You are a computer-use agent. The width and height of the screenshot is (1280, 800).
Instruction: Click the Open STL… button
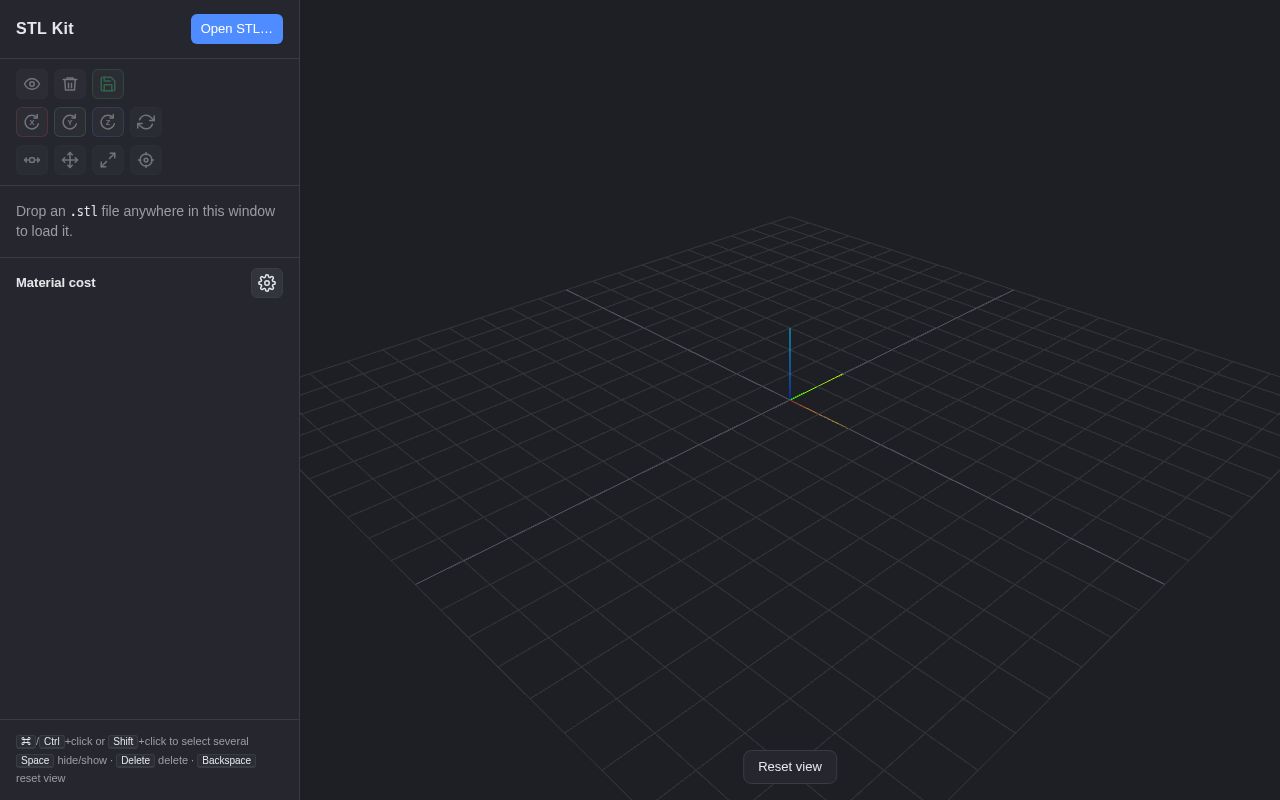[237, 29]
